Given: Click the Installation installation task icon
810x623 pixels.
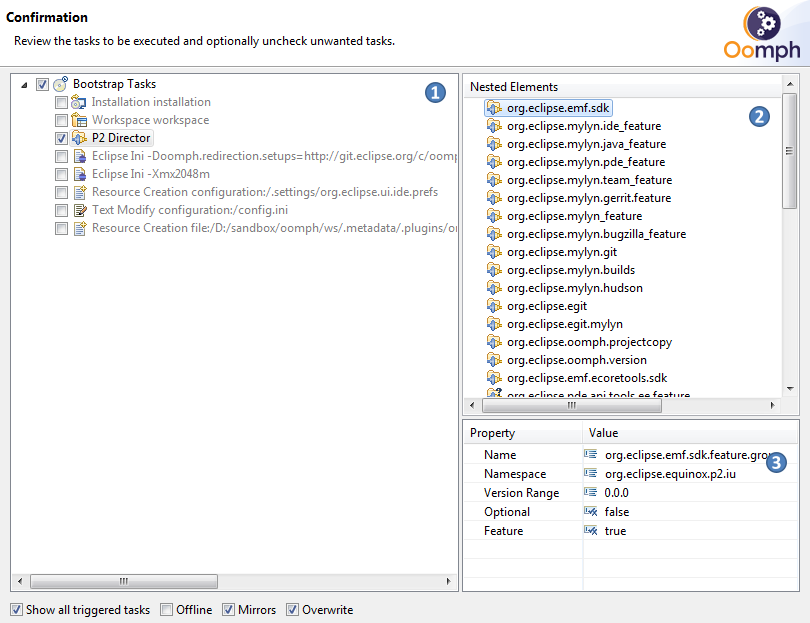Looking at the screenshot, I should point(79,102).
